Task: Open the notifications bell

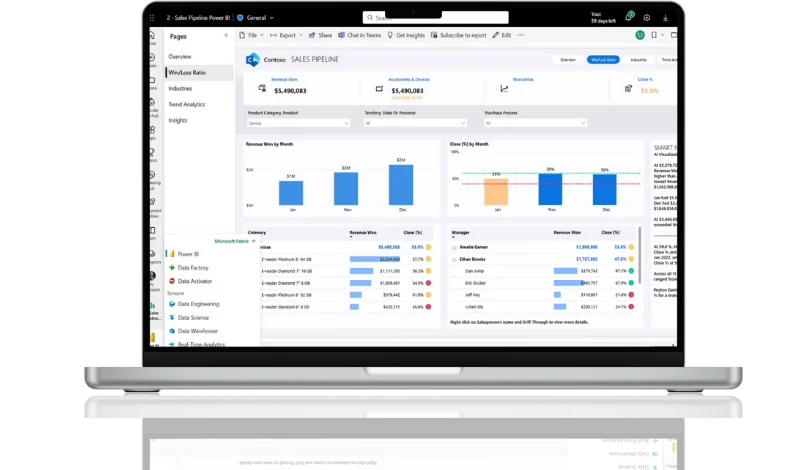Action: [629, 17]
